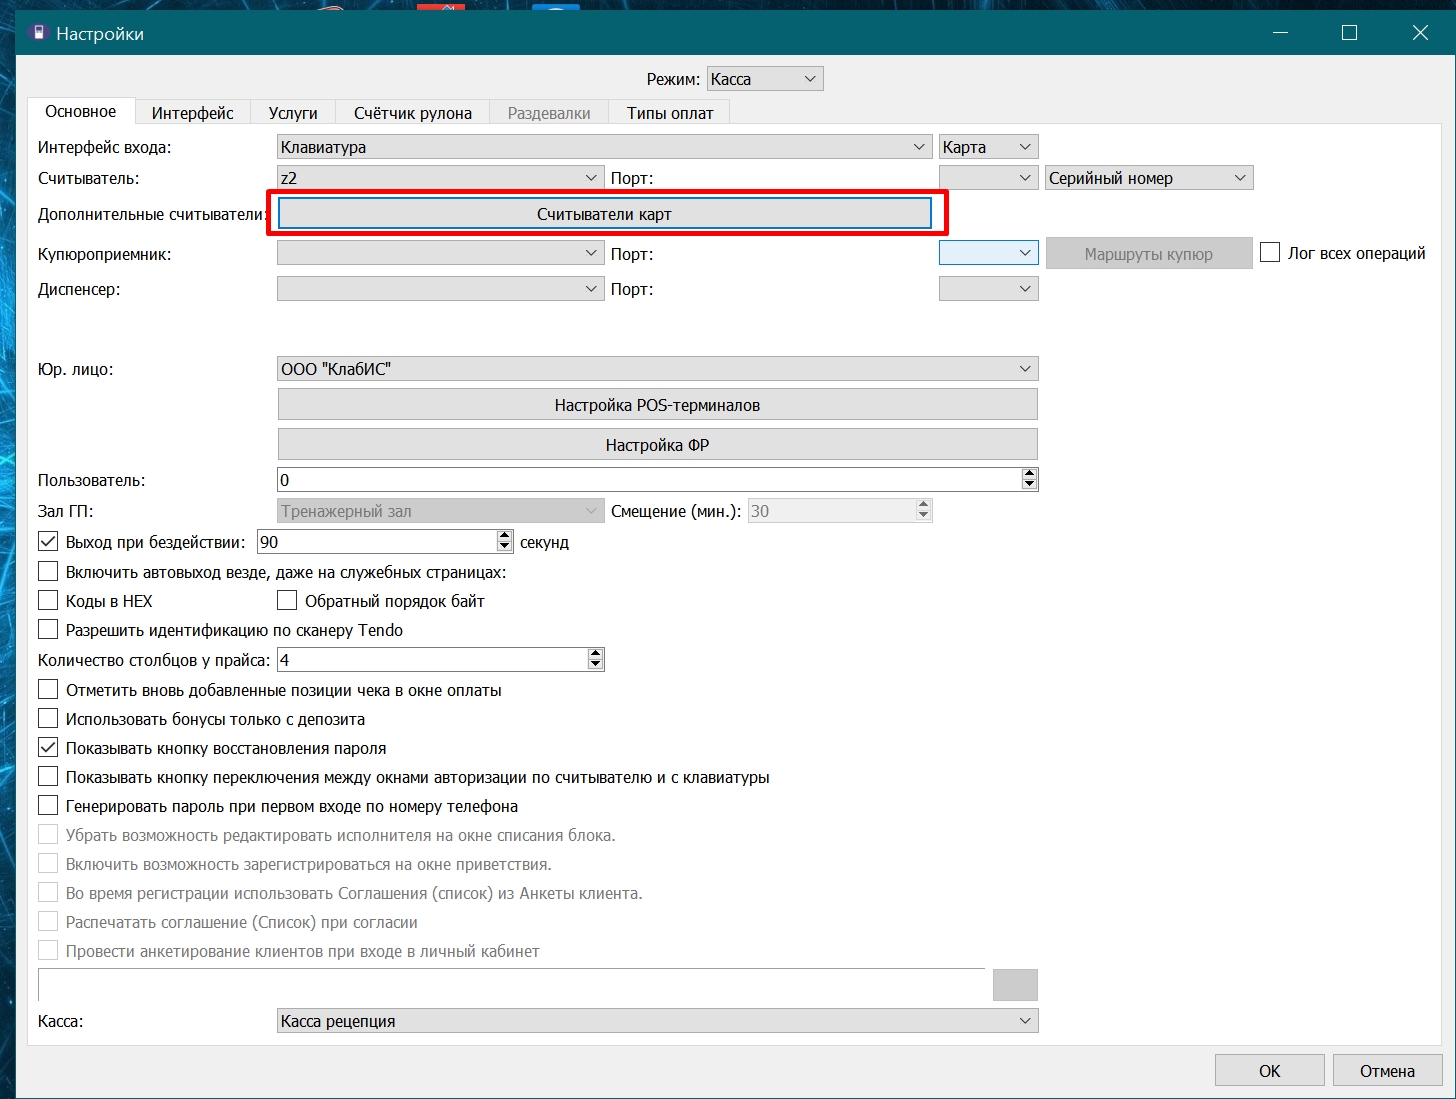Check Показывать кнопку переключения между окнами авторизации
This screenshot has width=1456, height=1099.
(x=48, y=777)
